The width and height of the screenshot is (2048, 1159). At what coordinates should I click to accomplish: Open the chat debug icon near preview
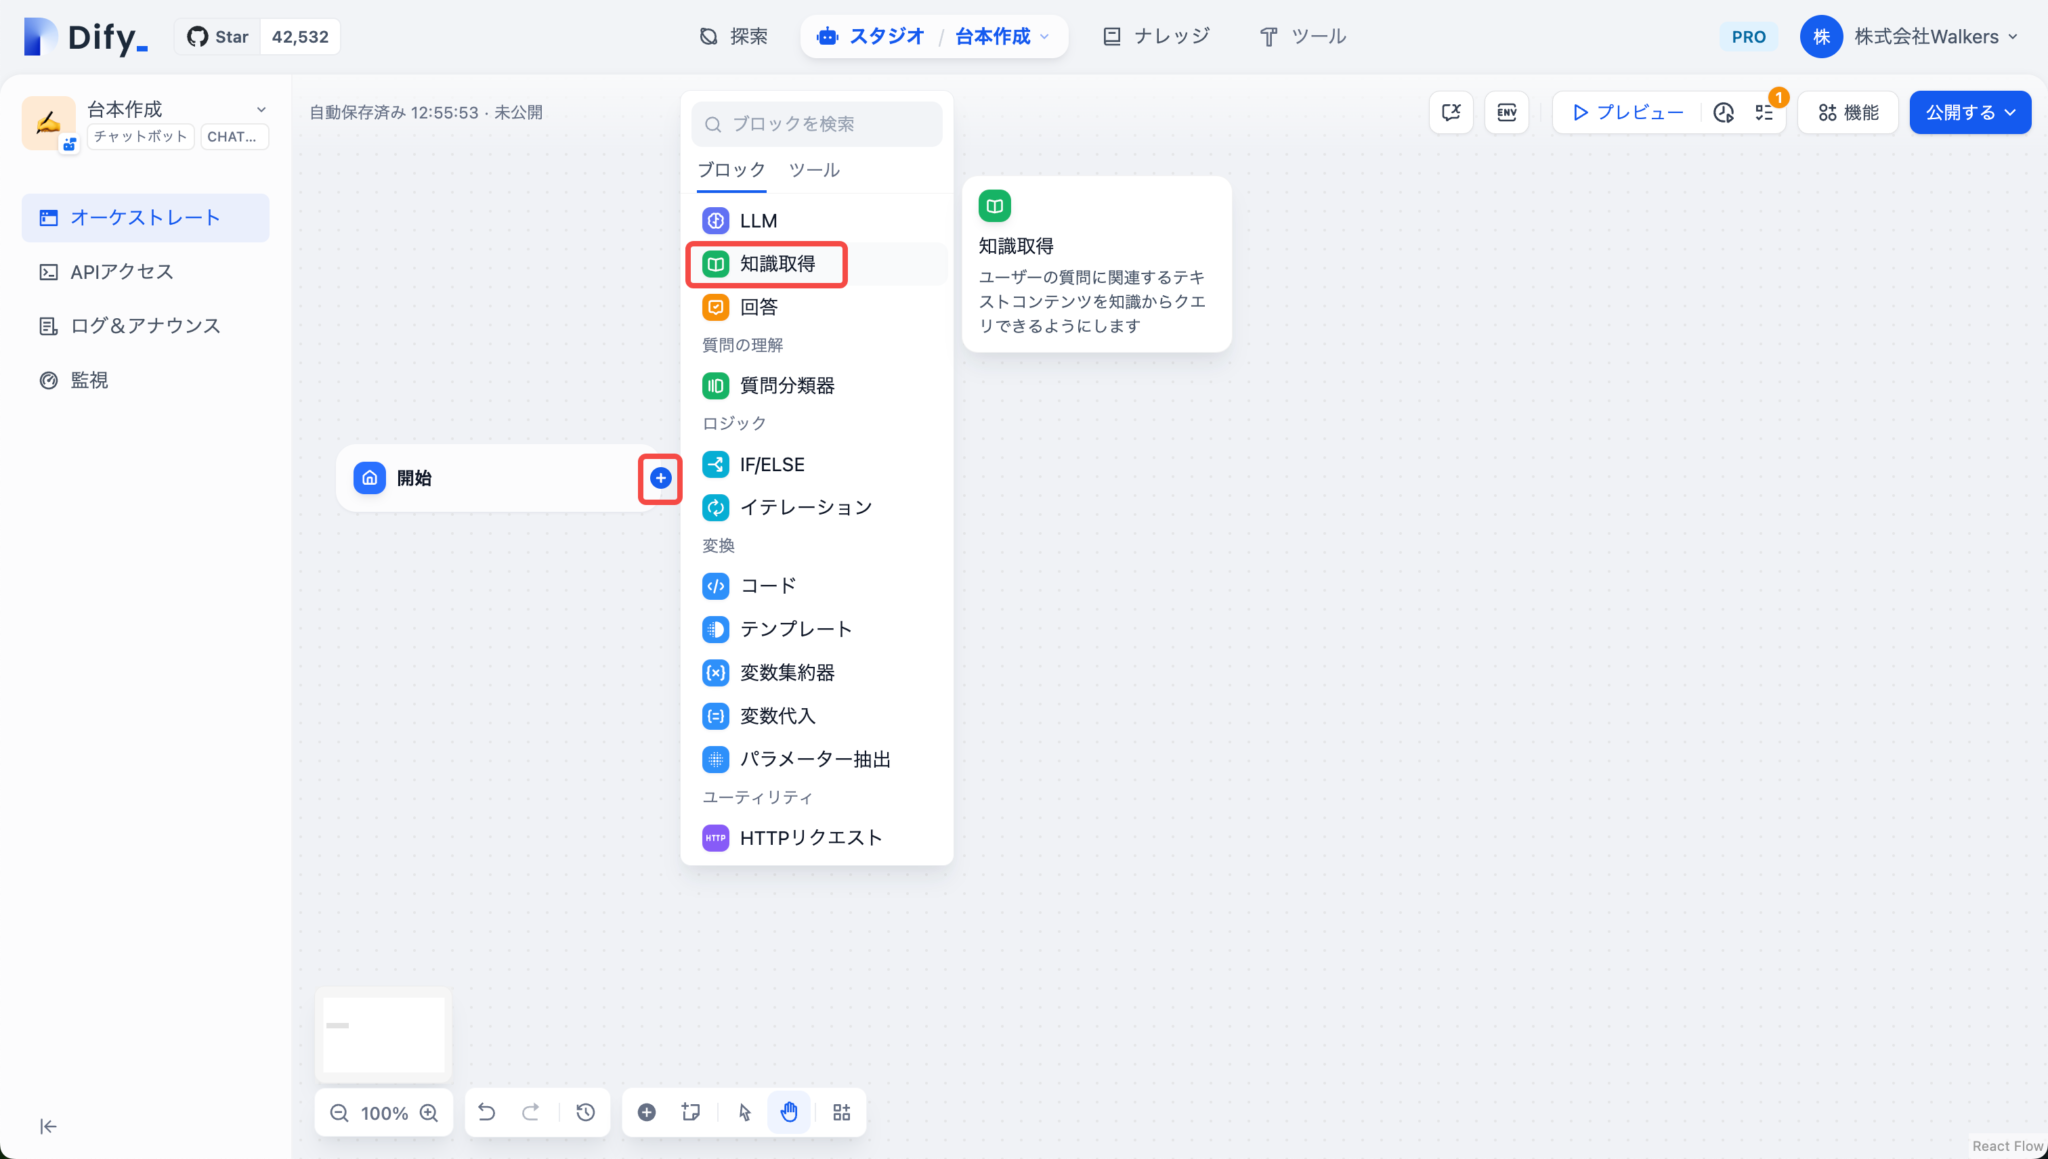(x=1452, y=112)
